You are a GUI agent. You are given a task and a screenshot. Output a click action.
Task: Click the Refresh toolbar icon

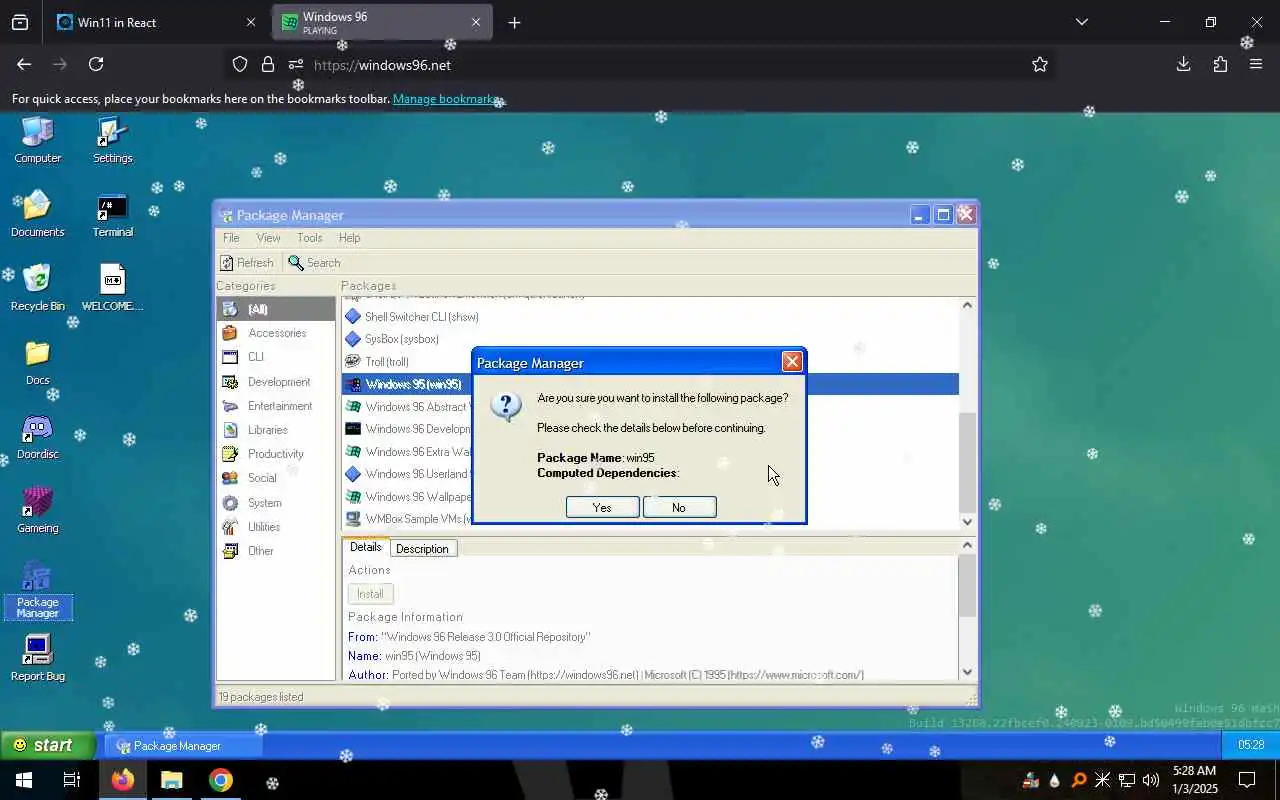pos(247,263)
